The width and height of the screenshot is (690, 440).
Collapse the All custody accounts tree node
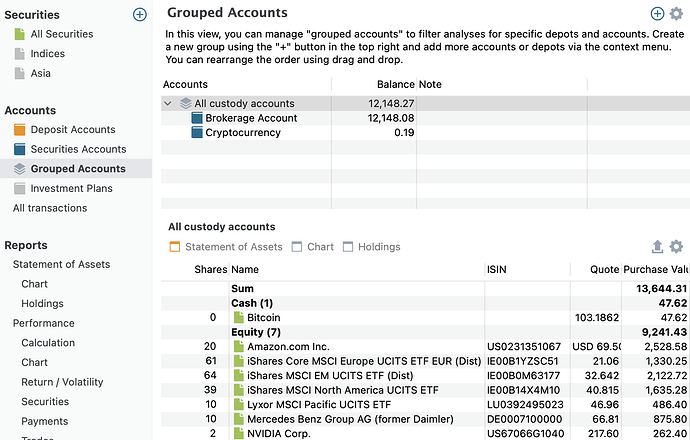tap(168, 103)
